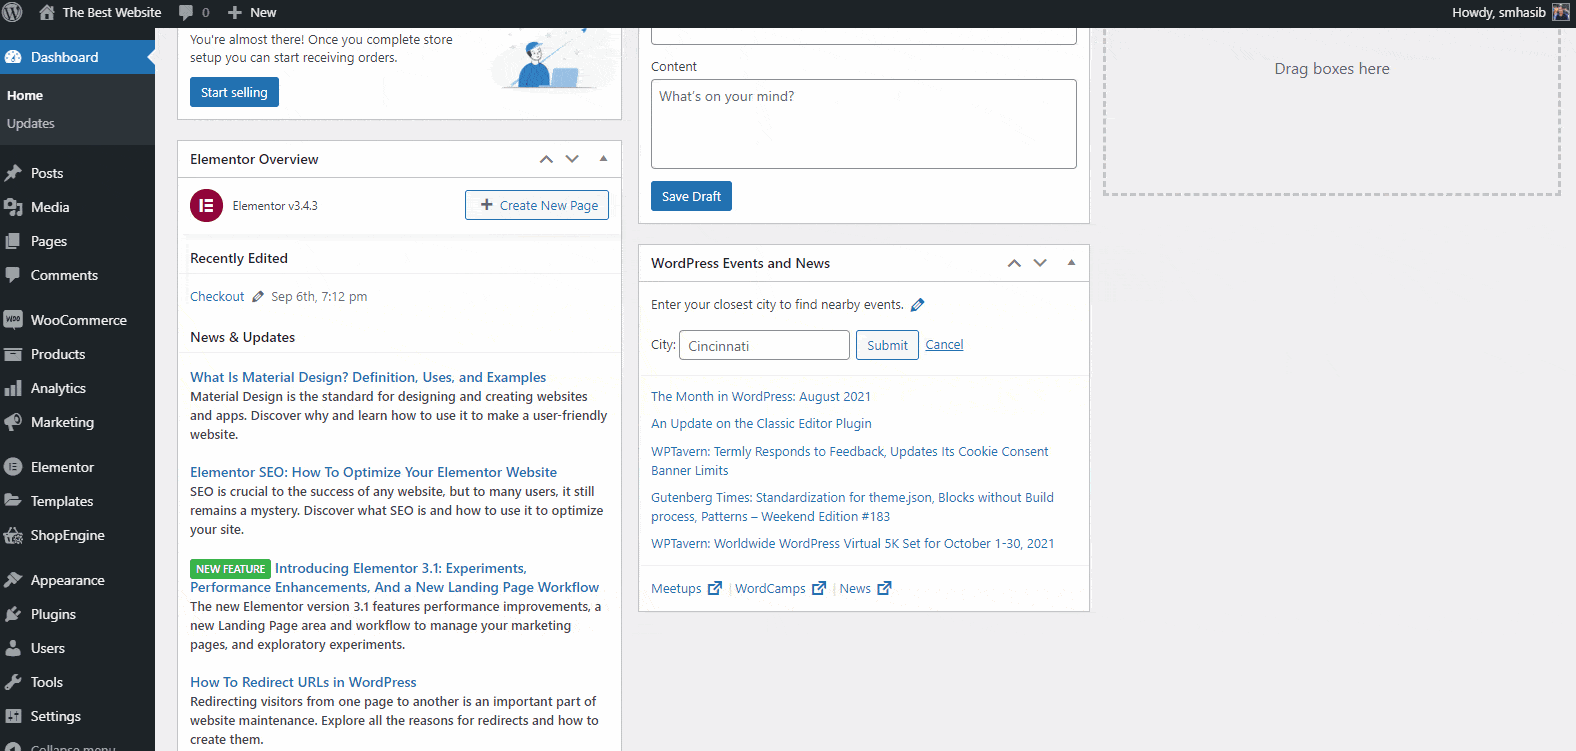Viewport: 1576px width, 751px height.
Task: Open 'The Month in WordPress: August 2021'
Action: pos(761,397)
